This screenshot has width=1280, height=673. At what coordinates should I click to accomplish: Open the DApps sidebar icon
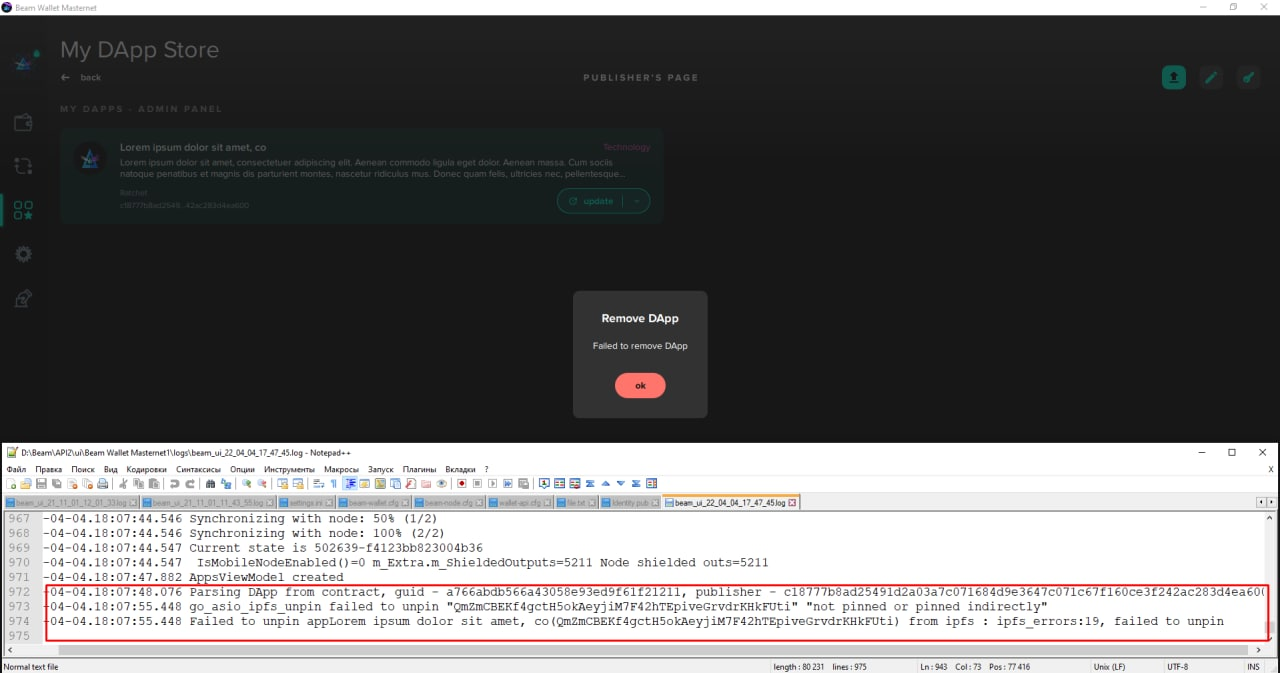point(23,210)
